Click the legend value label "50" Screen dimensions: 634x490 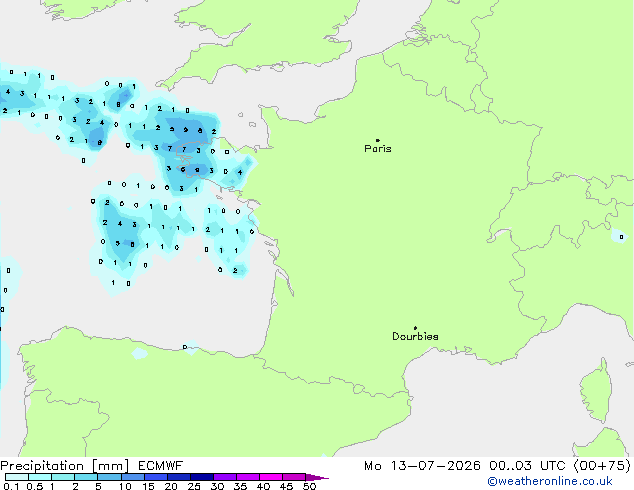pyautogui.click(x=309, y=486)
